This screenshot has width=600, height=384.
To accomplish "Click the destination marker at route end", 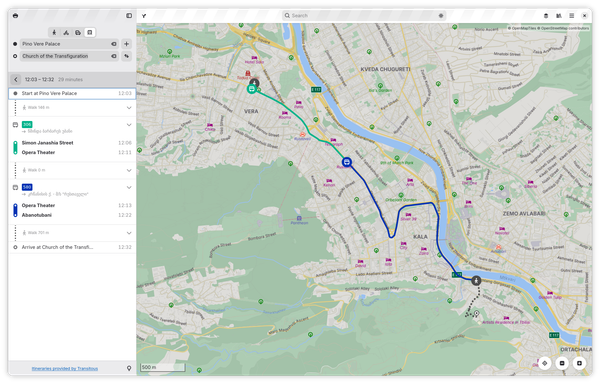I will pyautogui.click(x=476, y=314).
